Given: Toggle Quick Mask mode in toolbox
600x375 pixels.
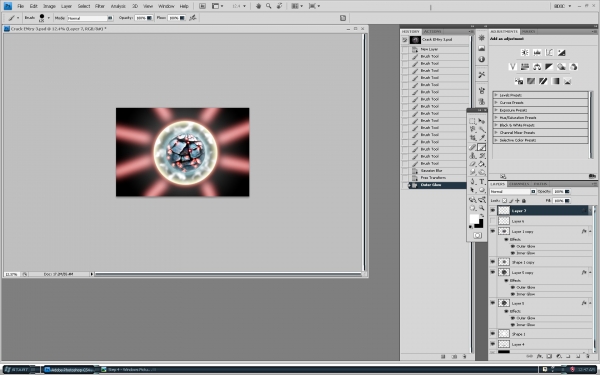Looking at the screenshot, I should [x=477, y=235].
